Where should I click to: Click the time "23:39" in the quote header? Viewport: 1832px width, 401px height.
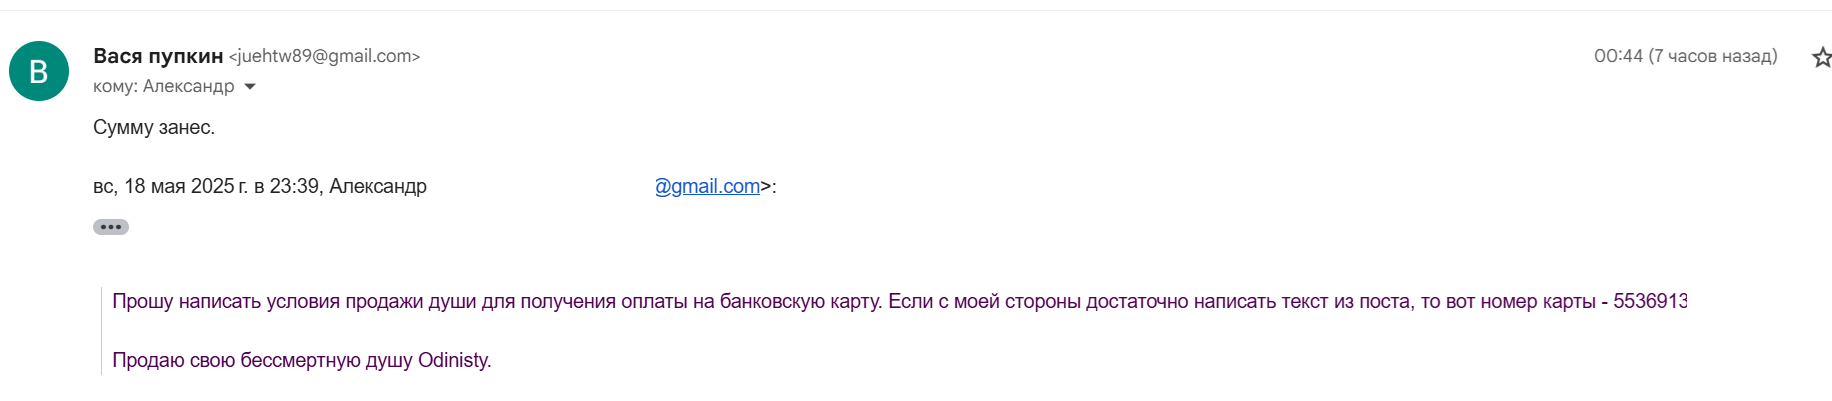[294, 186]
